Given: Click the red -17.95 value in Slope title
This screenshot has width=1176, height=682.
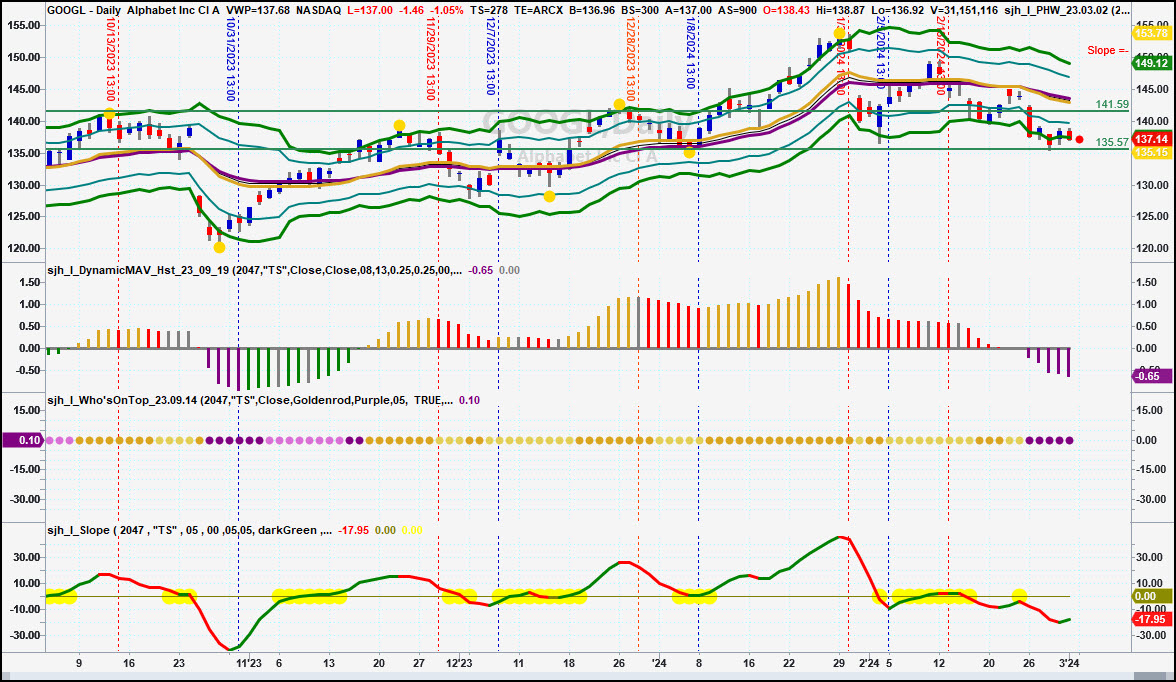Looking at the screenshot, I should pos(353,530).
